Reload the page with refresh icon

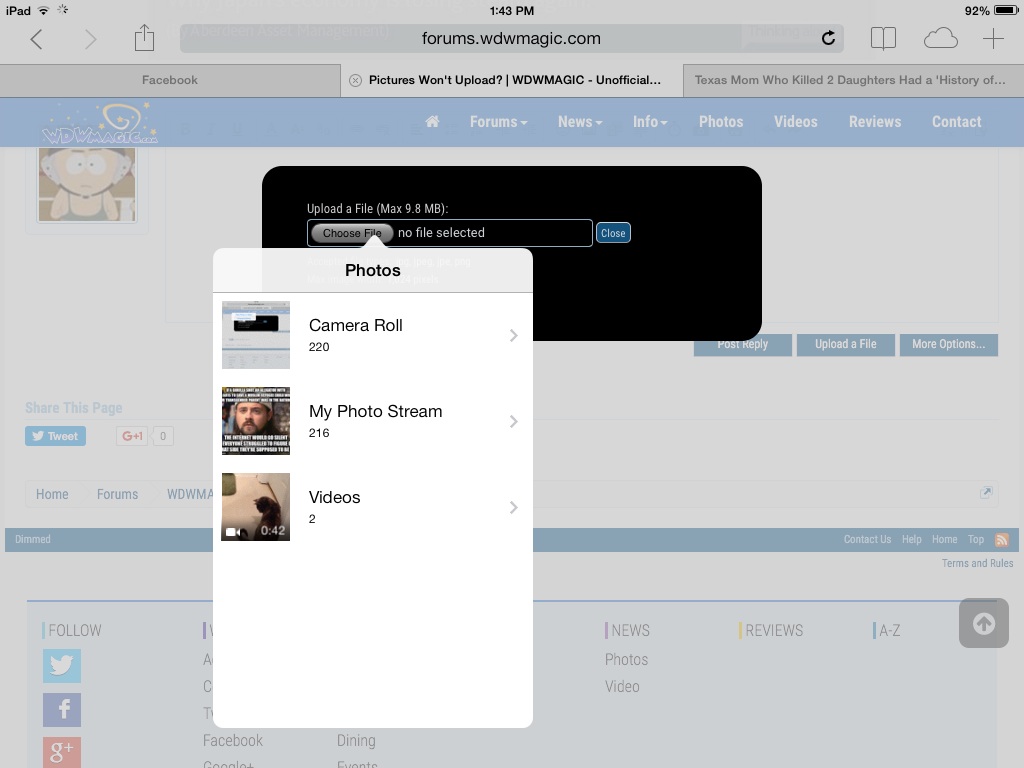click(828, 39)
